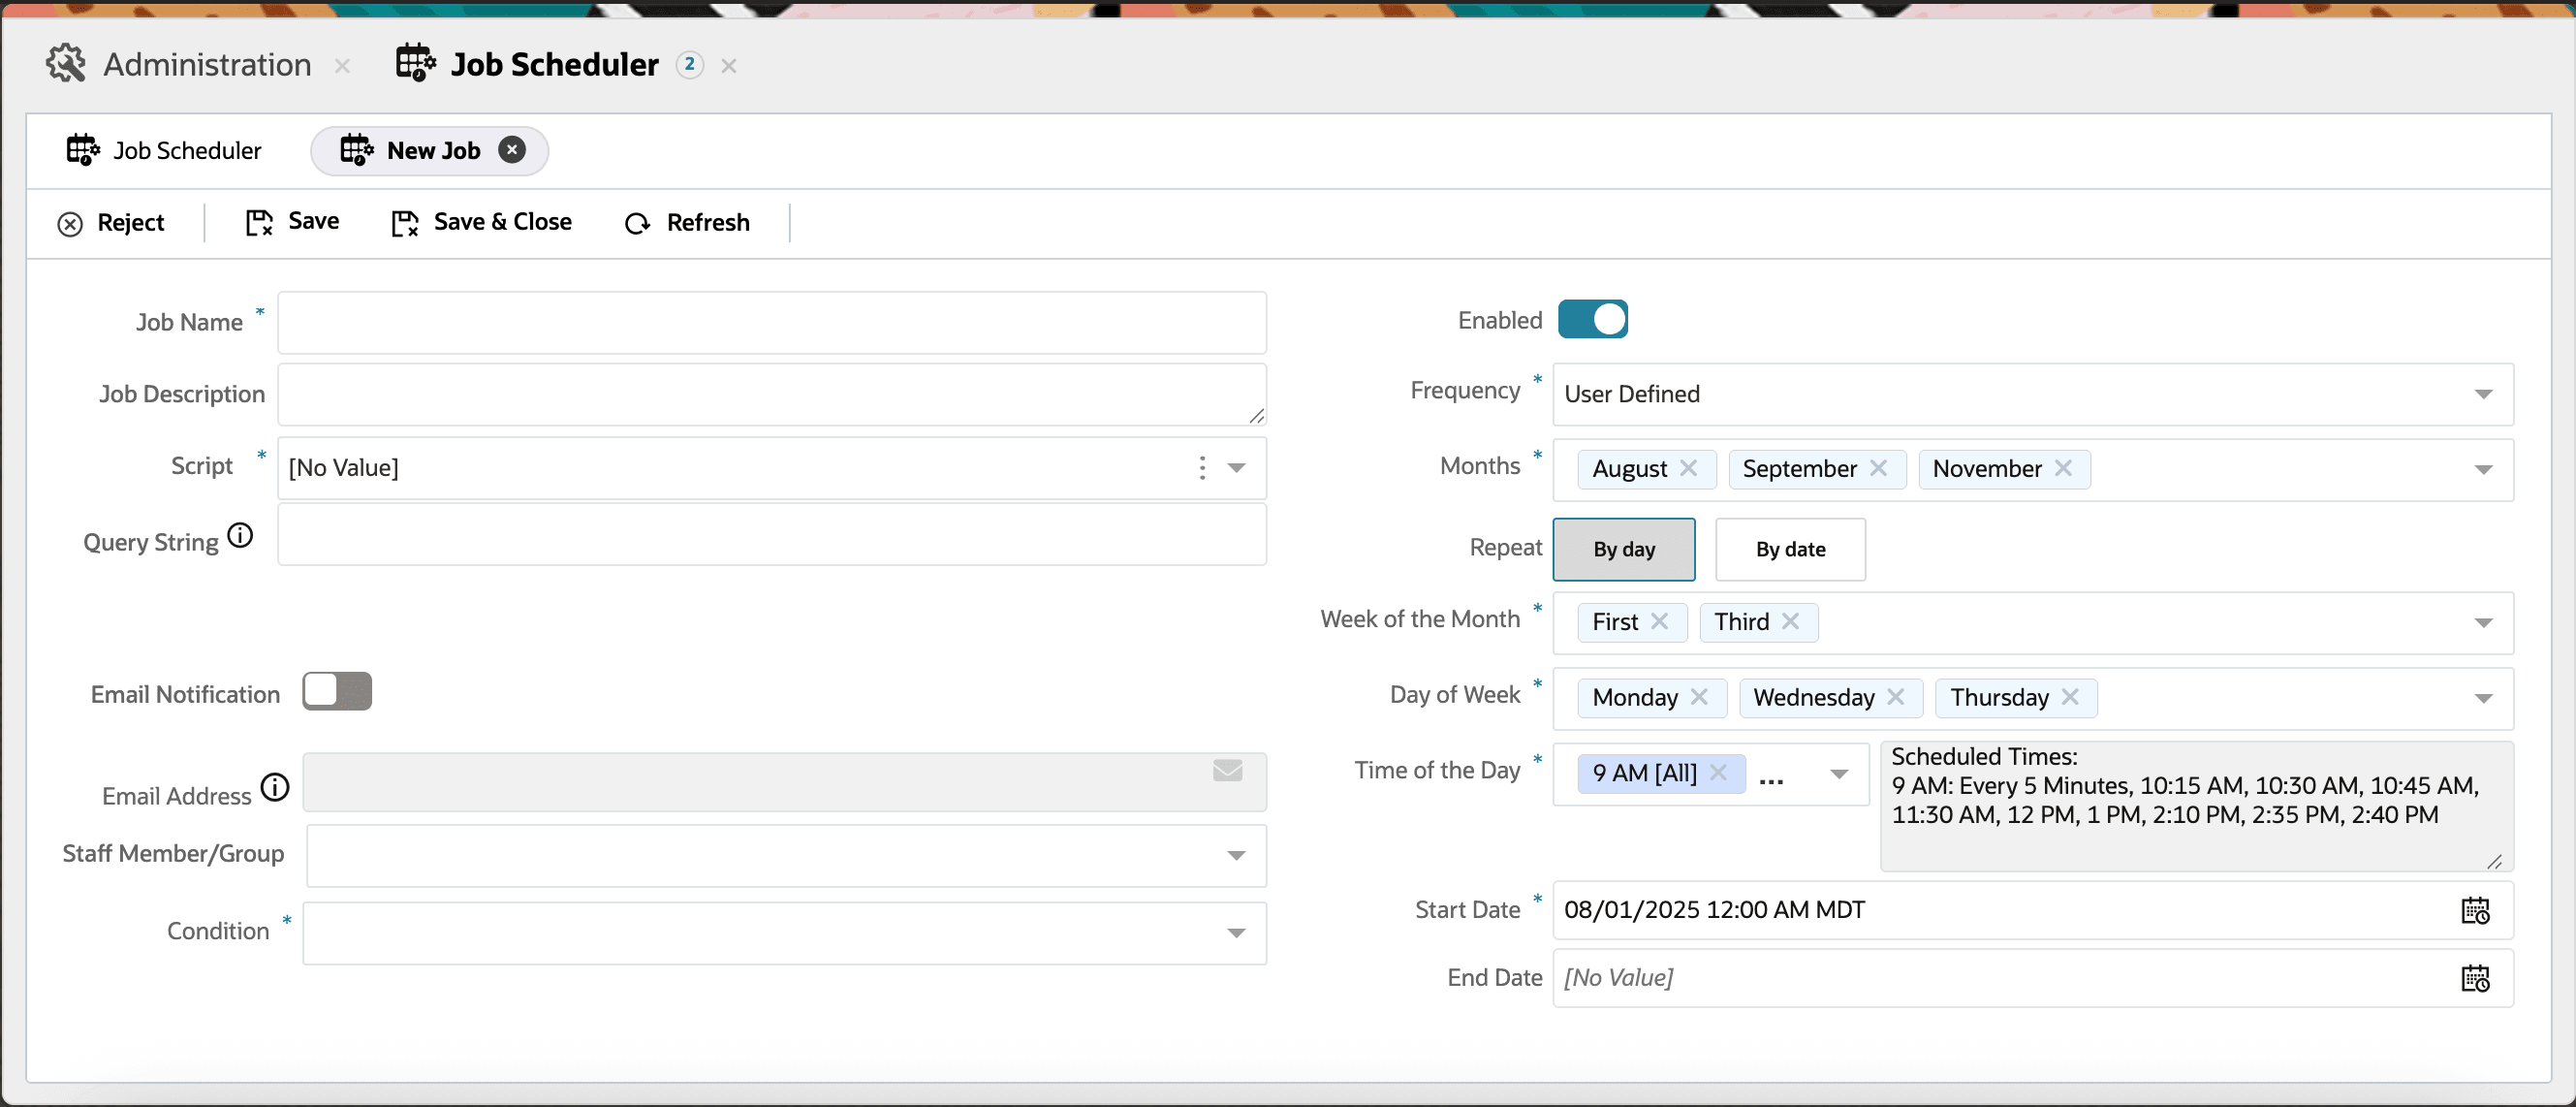Click the Email Address info icon
This screenshot has height=1107, width=2576.
pyautogui.click(x=275, y=788)
